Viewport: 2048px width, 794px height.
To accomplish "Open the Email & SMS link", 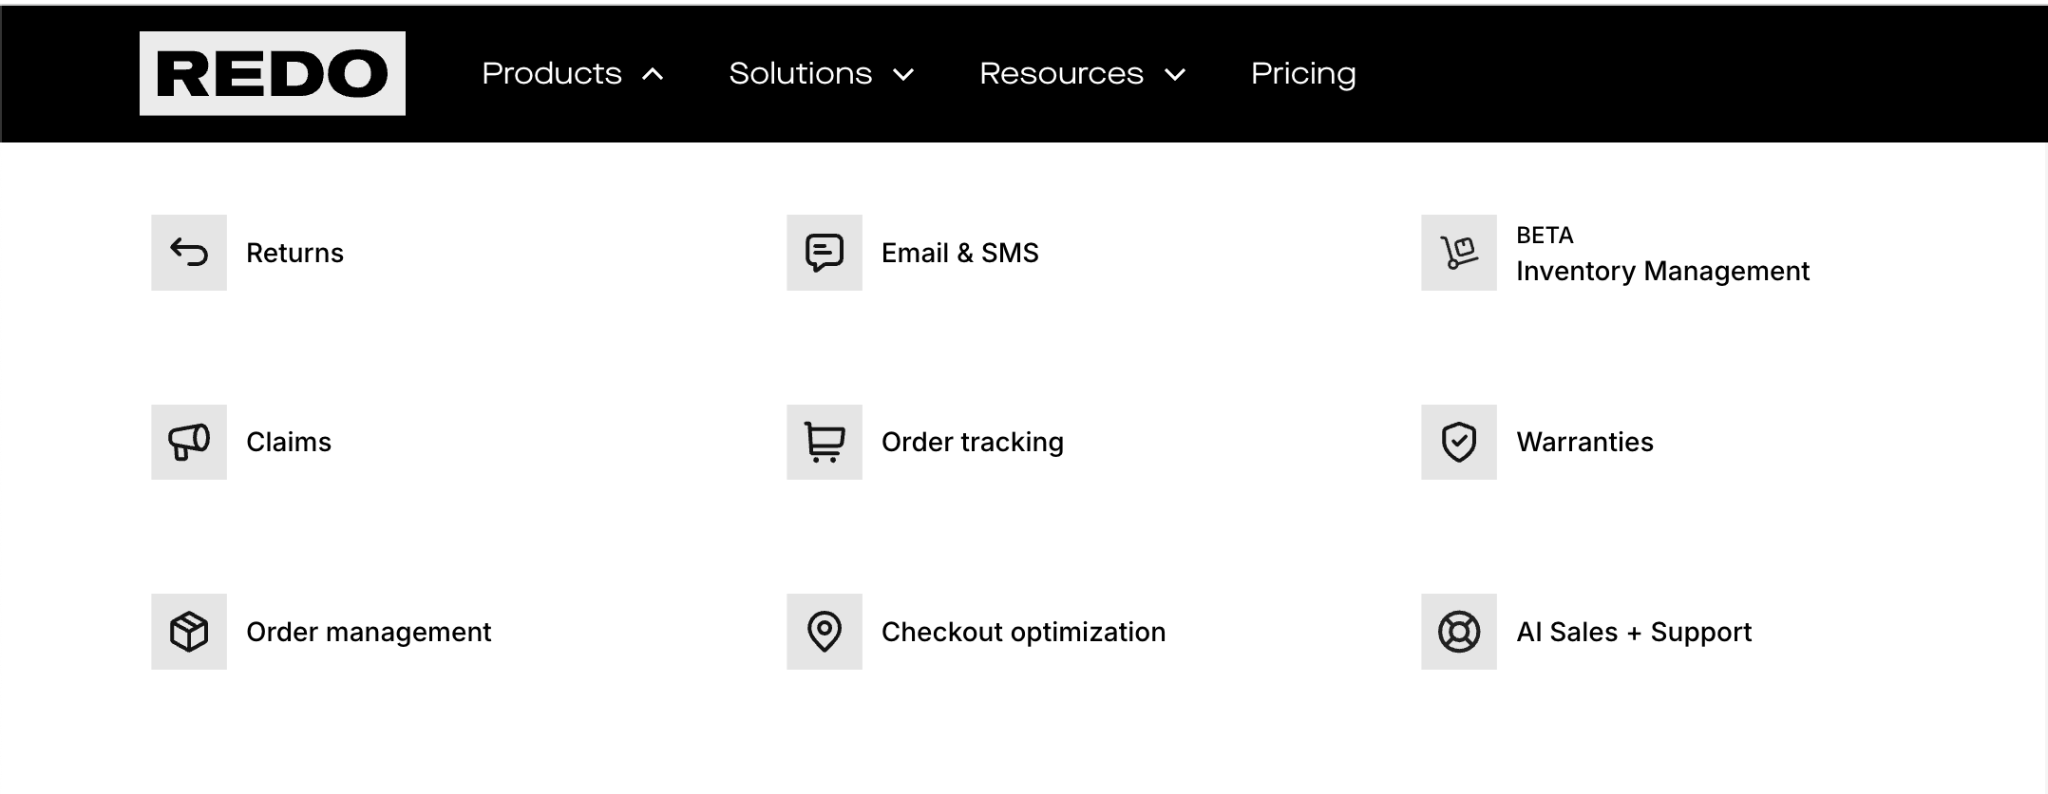I will pos(959,253).
